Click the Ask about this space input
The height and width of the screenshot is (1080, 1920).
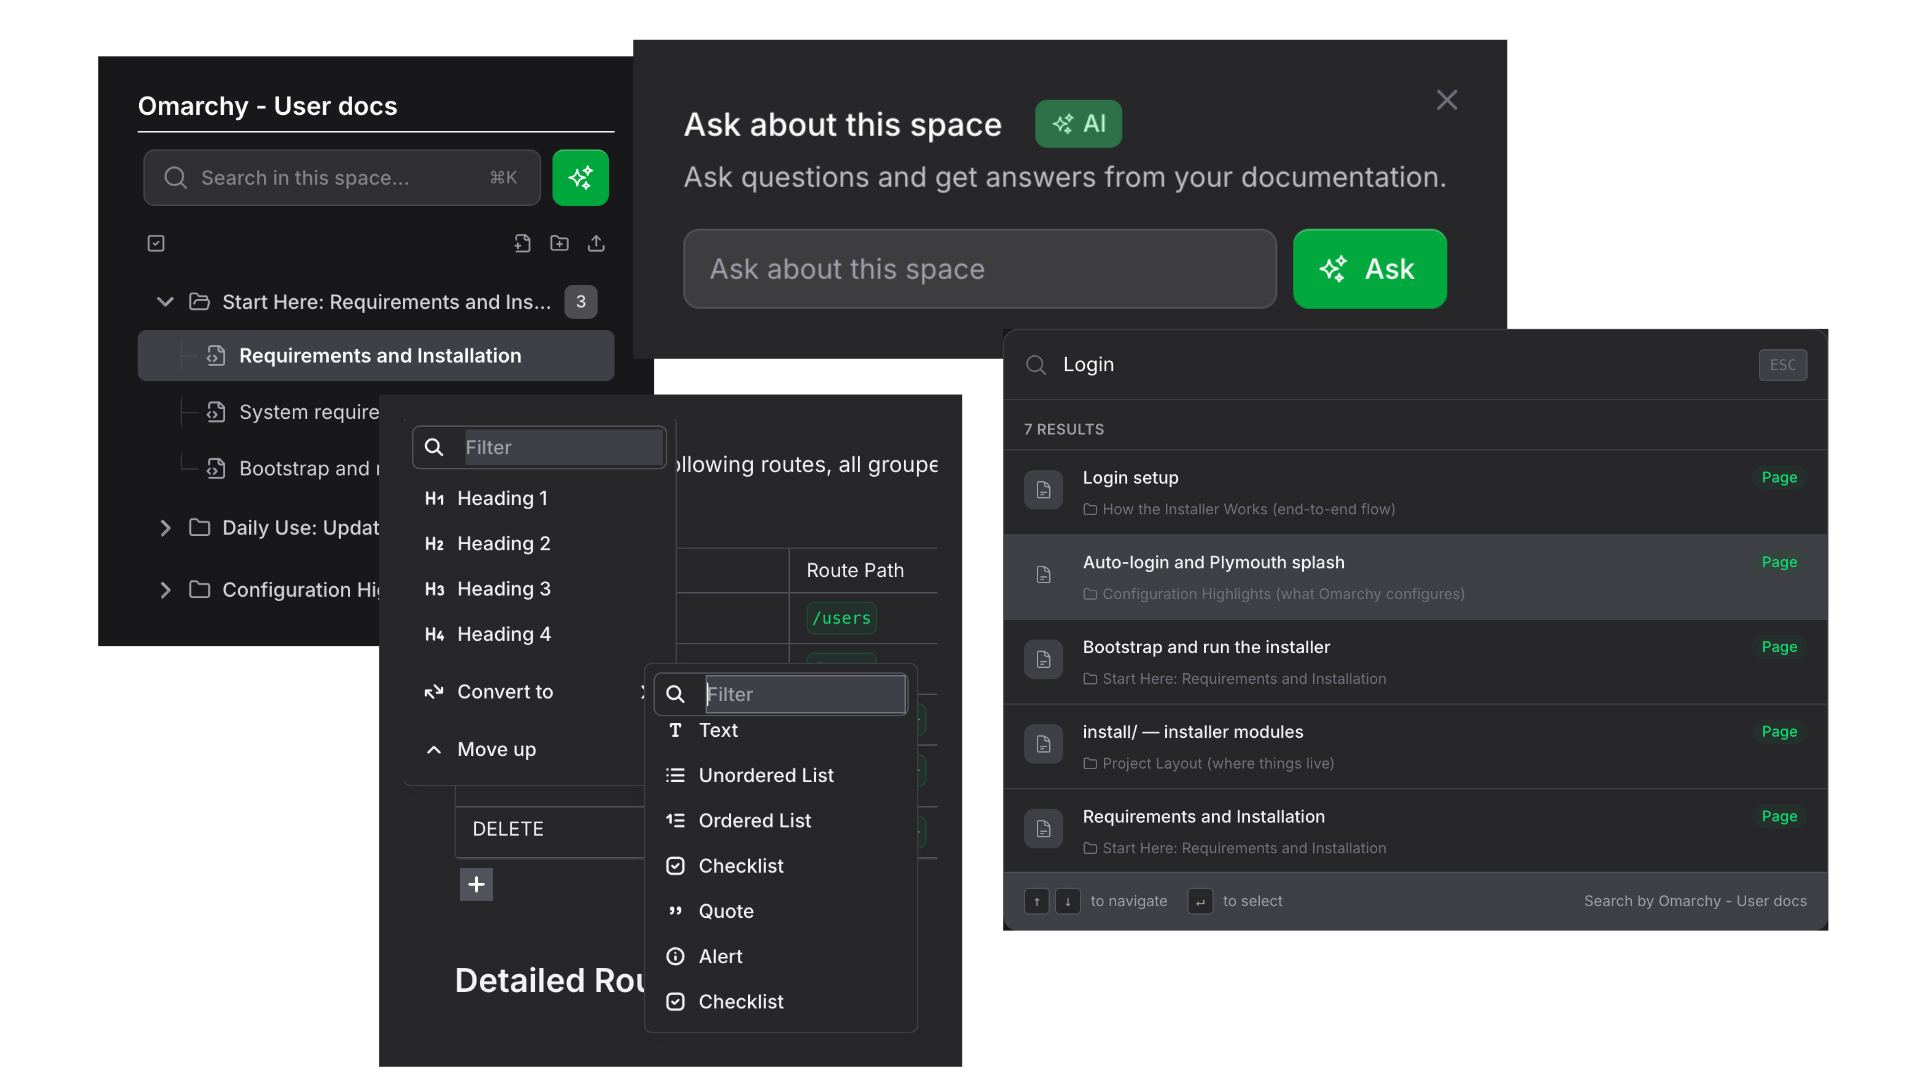979,269
